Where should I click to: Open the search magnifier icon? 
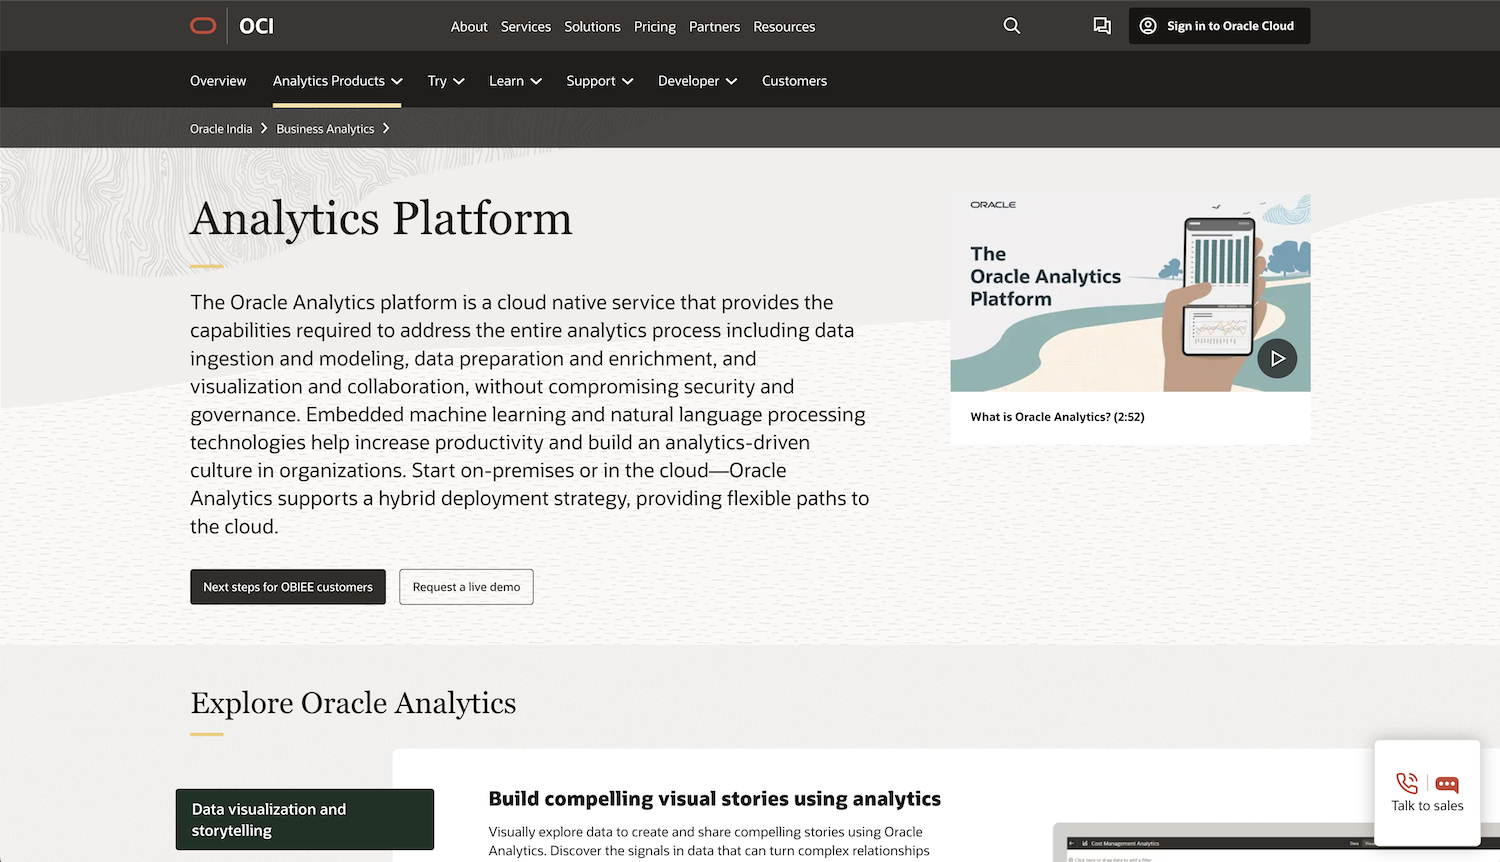[x=1012, y=26]
